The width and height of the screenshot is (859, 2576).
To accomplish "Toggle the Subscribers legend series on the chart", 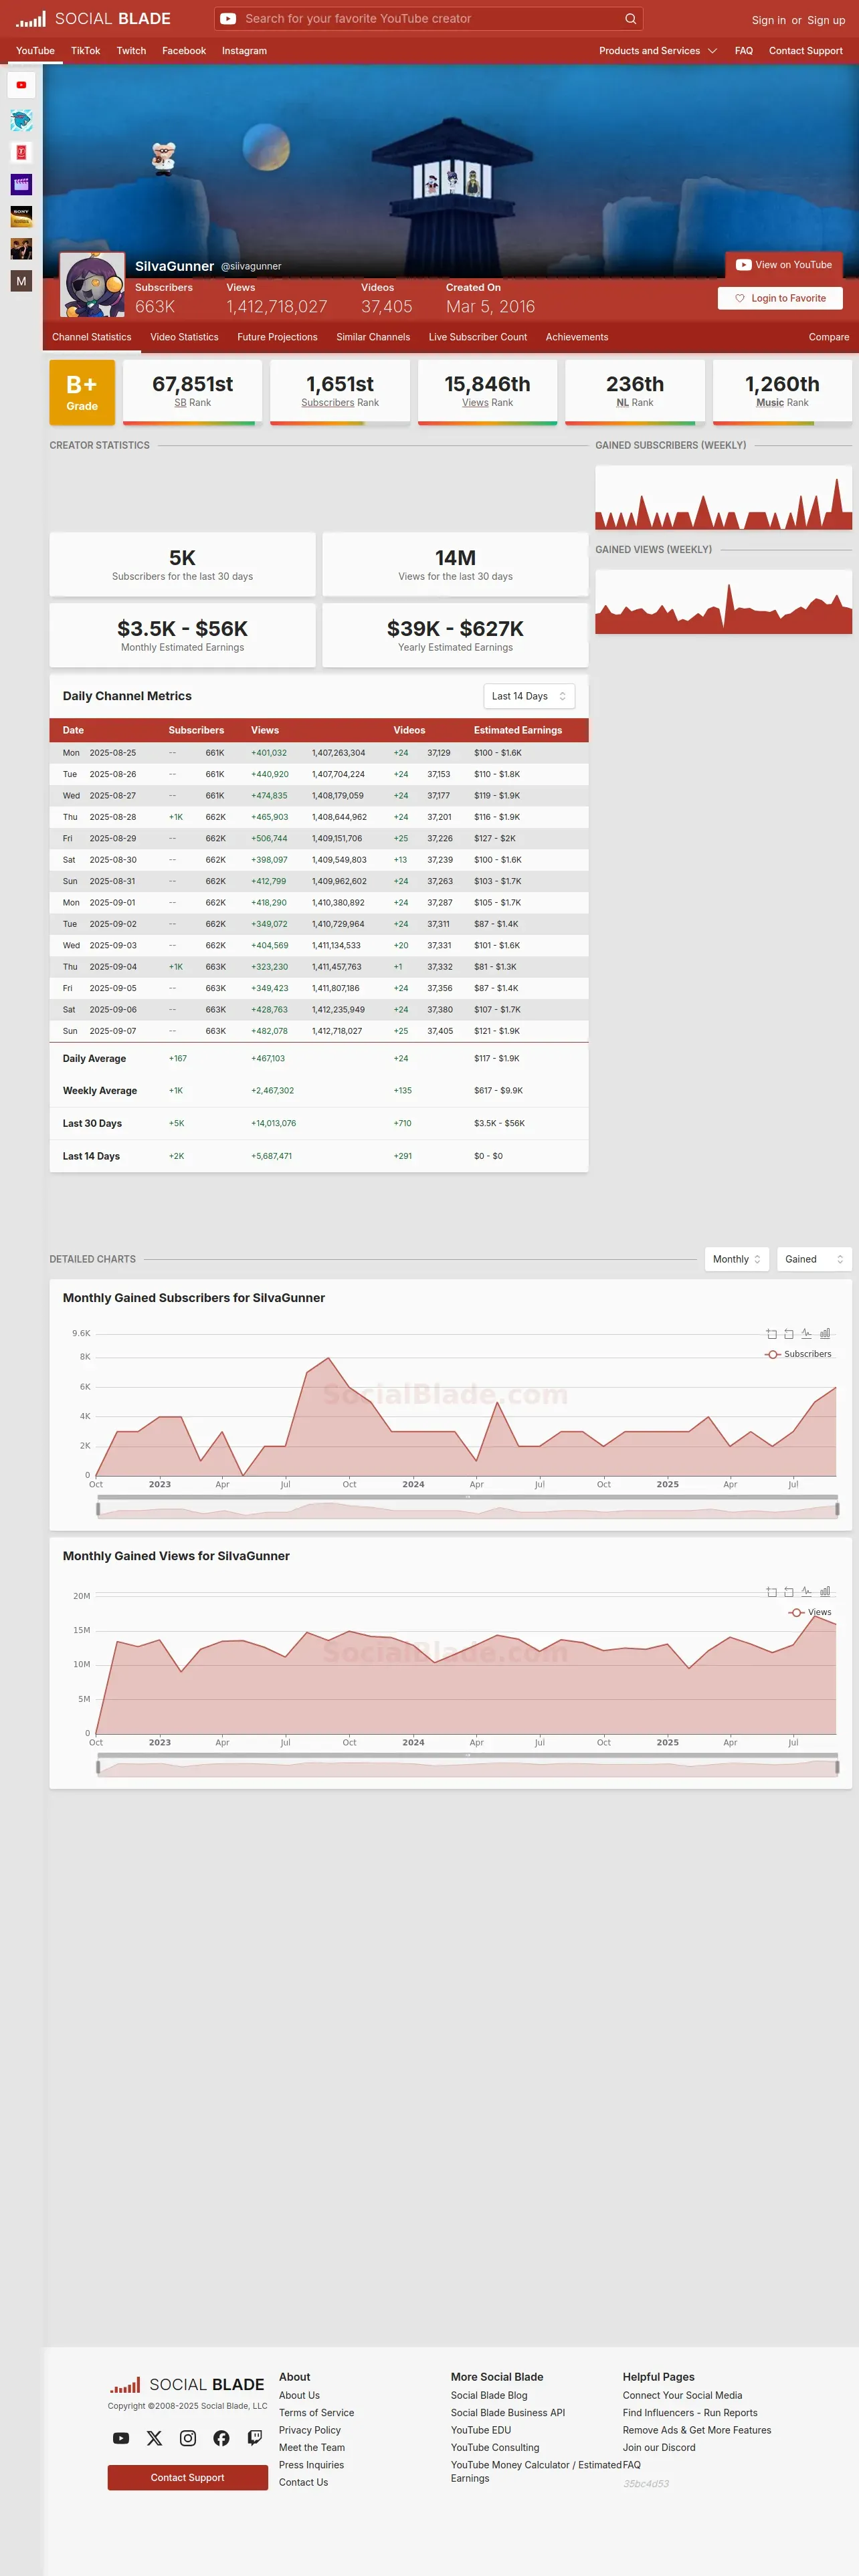I will point(798,1354).
